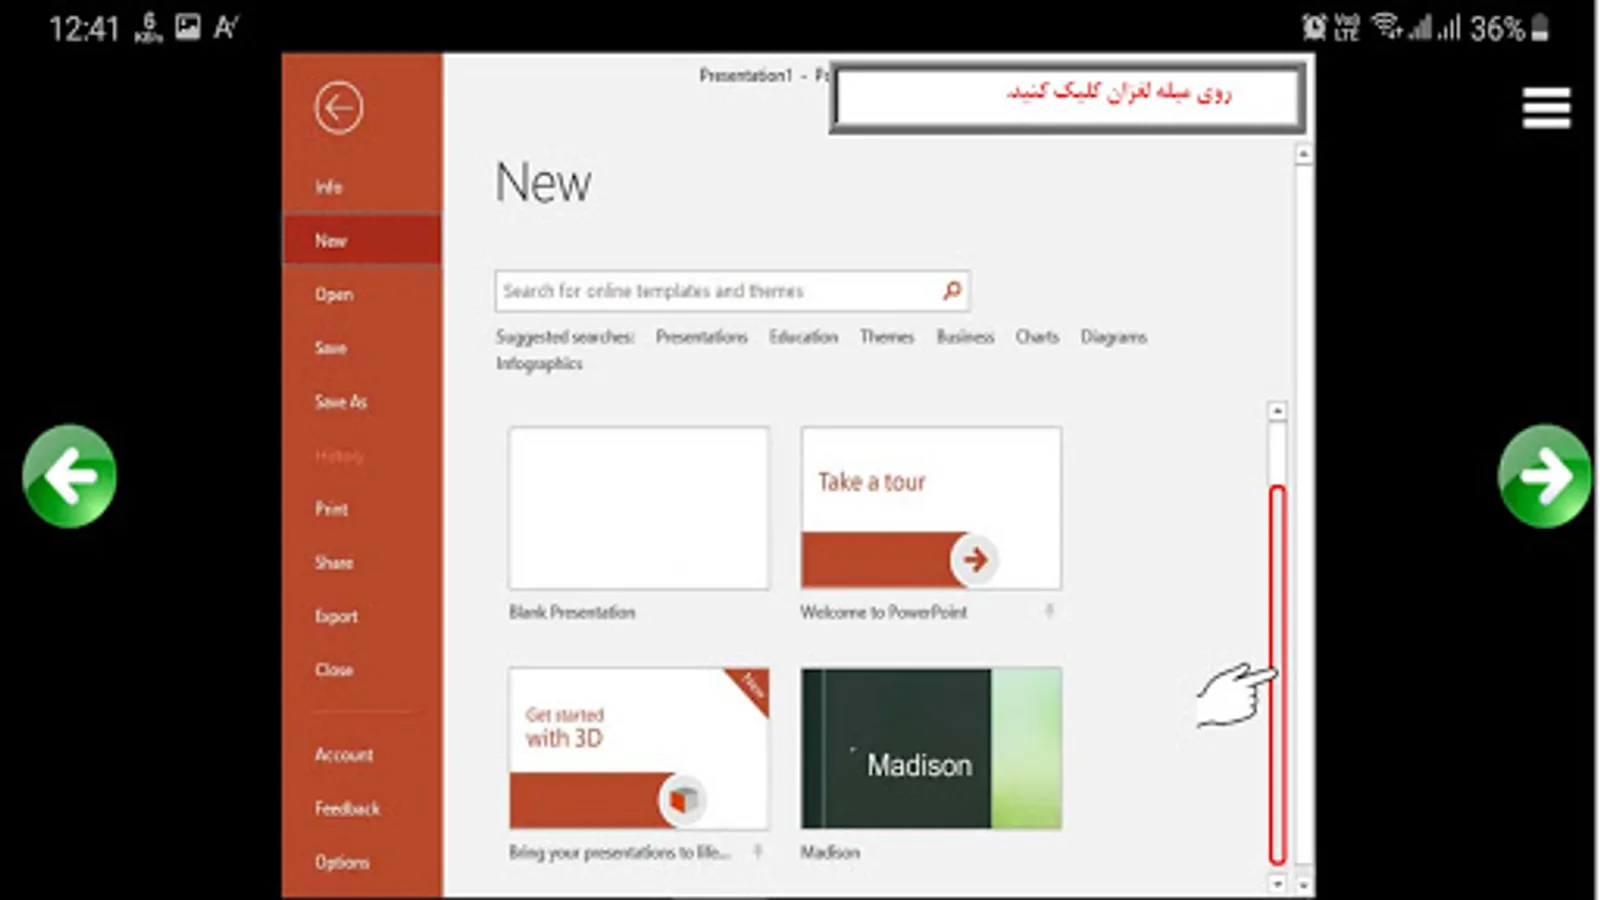
Task: Pin the Bring your presentations to life template
Action: tap(757, 852)
